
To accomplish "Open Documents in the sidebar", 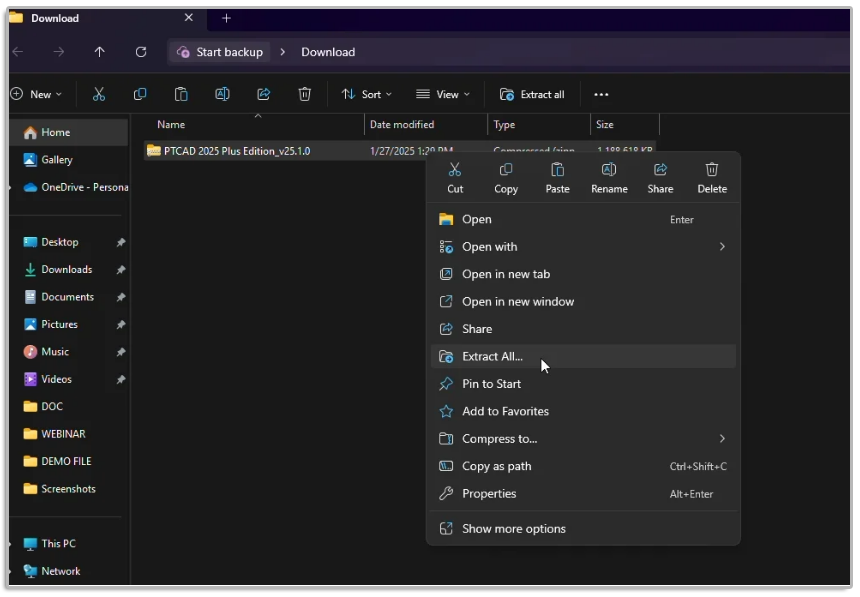I will tap(59, 297).
